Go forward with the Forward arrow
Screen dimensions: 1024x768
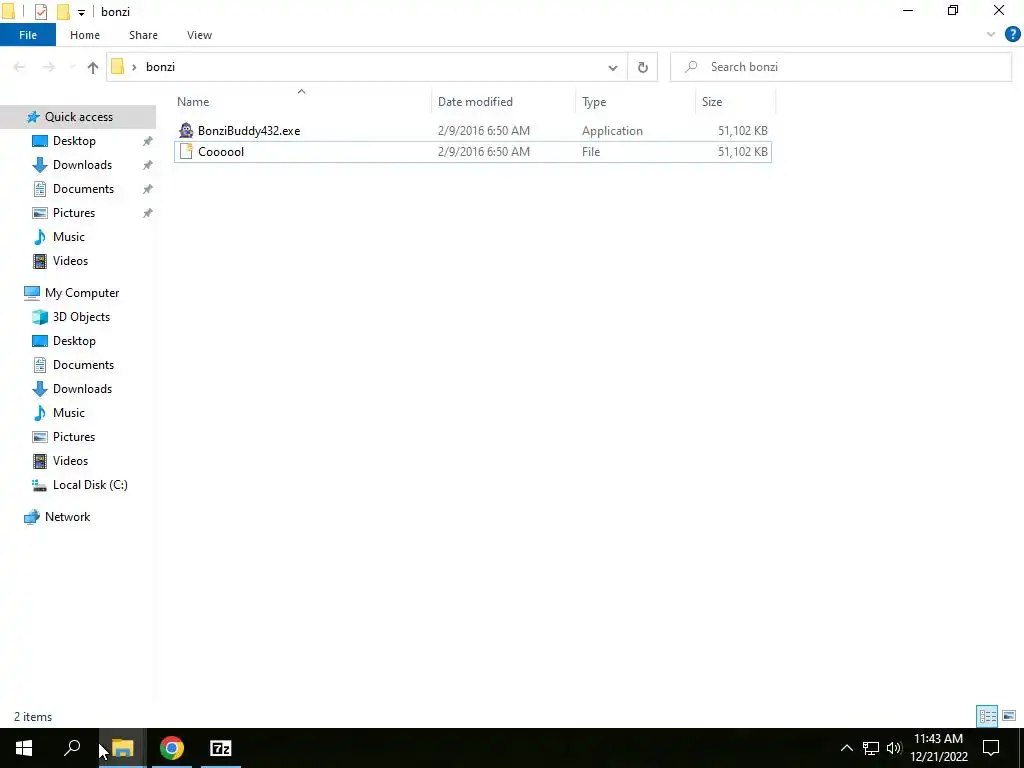pos(48,67)
